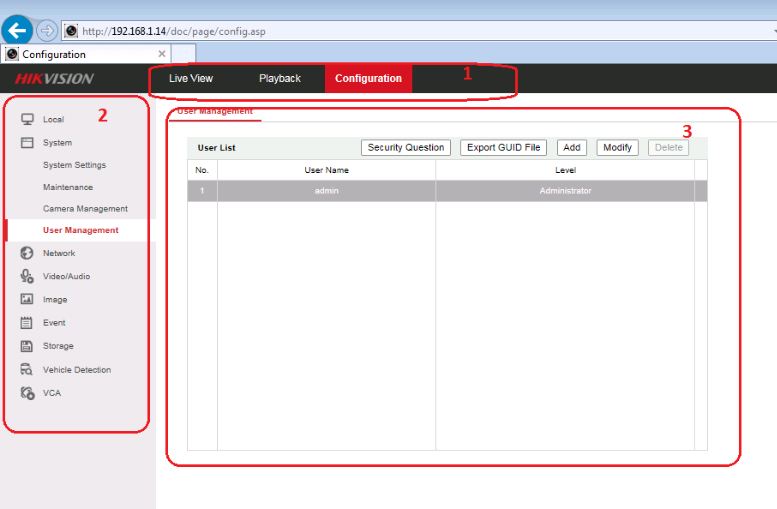The width and height of the screenshot is (777, 509).
Task: Click the site favicon in address bar
Action: (x=71, y=31)
